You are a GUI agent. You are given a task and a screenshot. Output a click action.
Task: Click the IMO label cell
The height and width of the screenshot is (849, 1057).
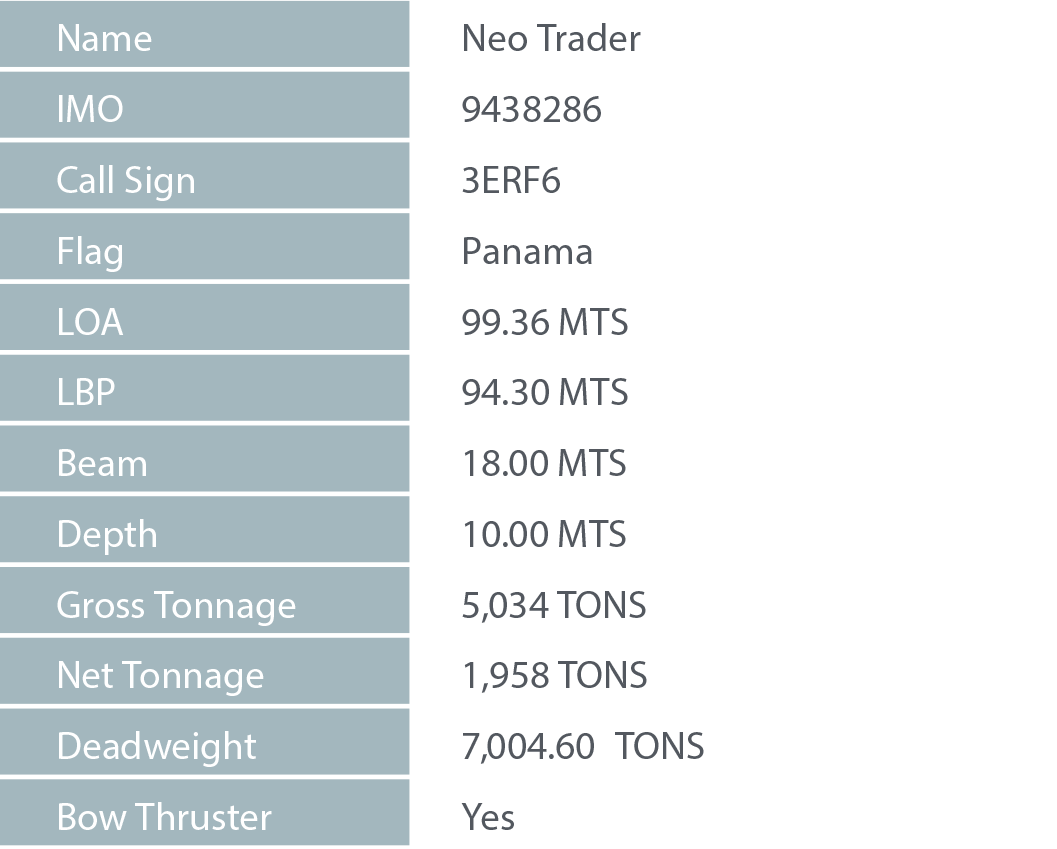pos(204,105)
